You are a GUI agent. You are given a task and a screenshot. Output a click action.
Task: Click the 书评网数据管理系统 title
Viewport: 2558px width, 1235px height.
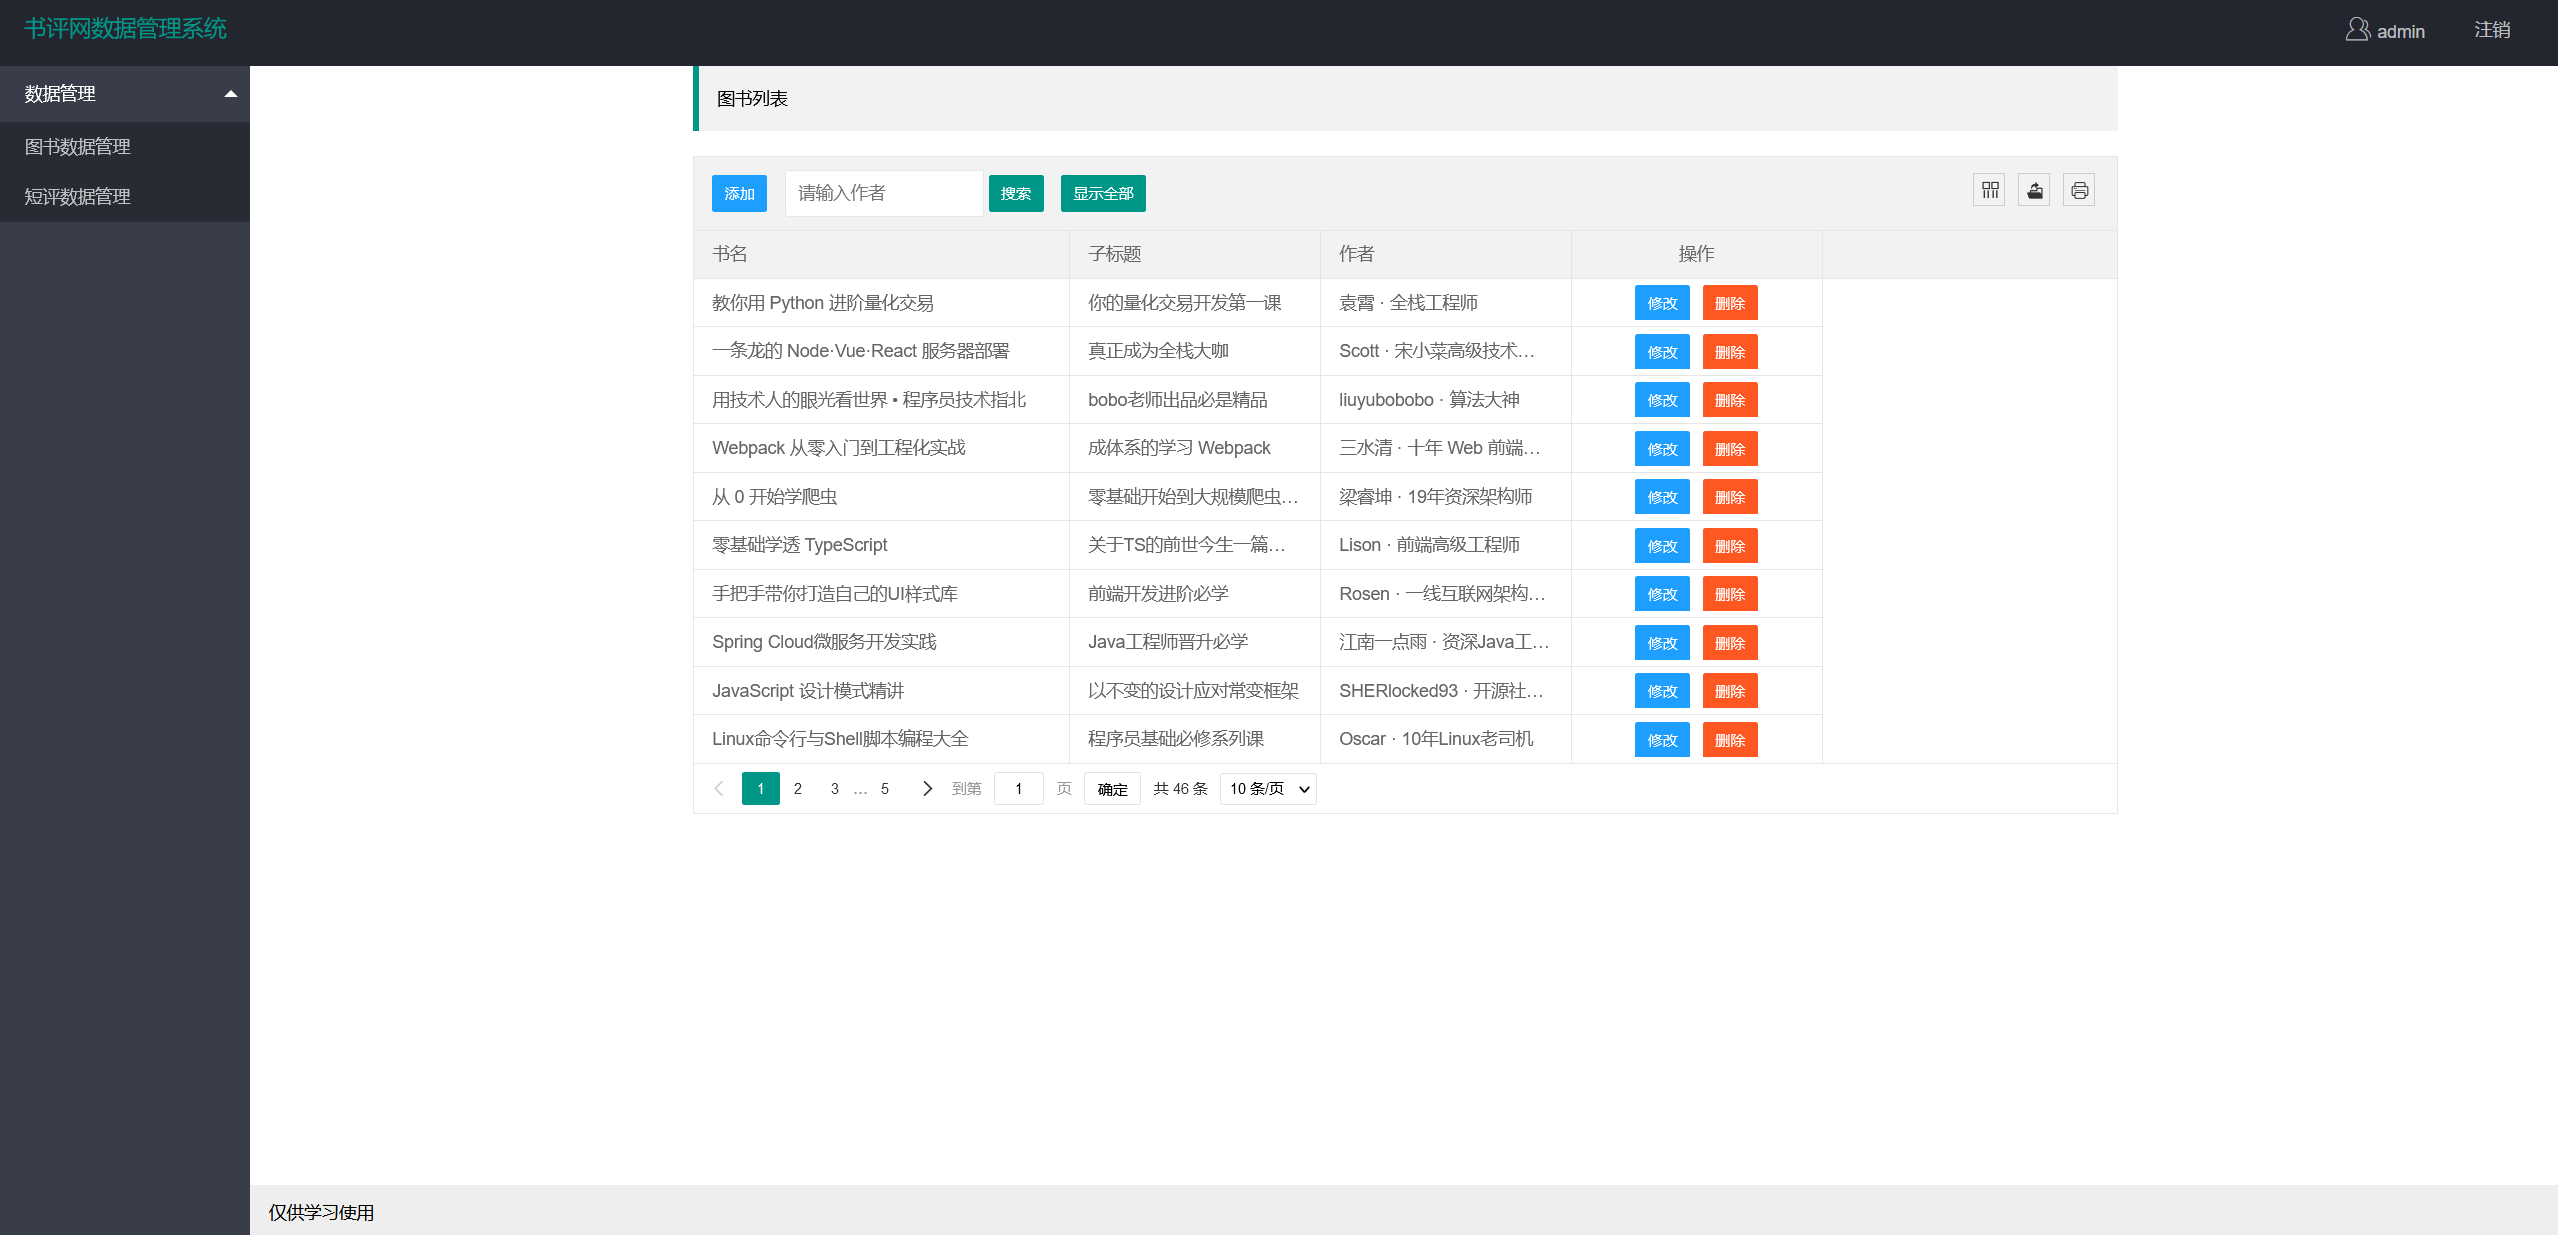125,29
